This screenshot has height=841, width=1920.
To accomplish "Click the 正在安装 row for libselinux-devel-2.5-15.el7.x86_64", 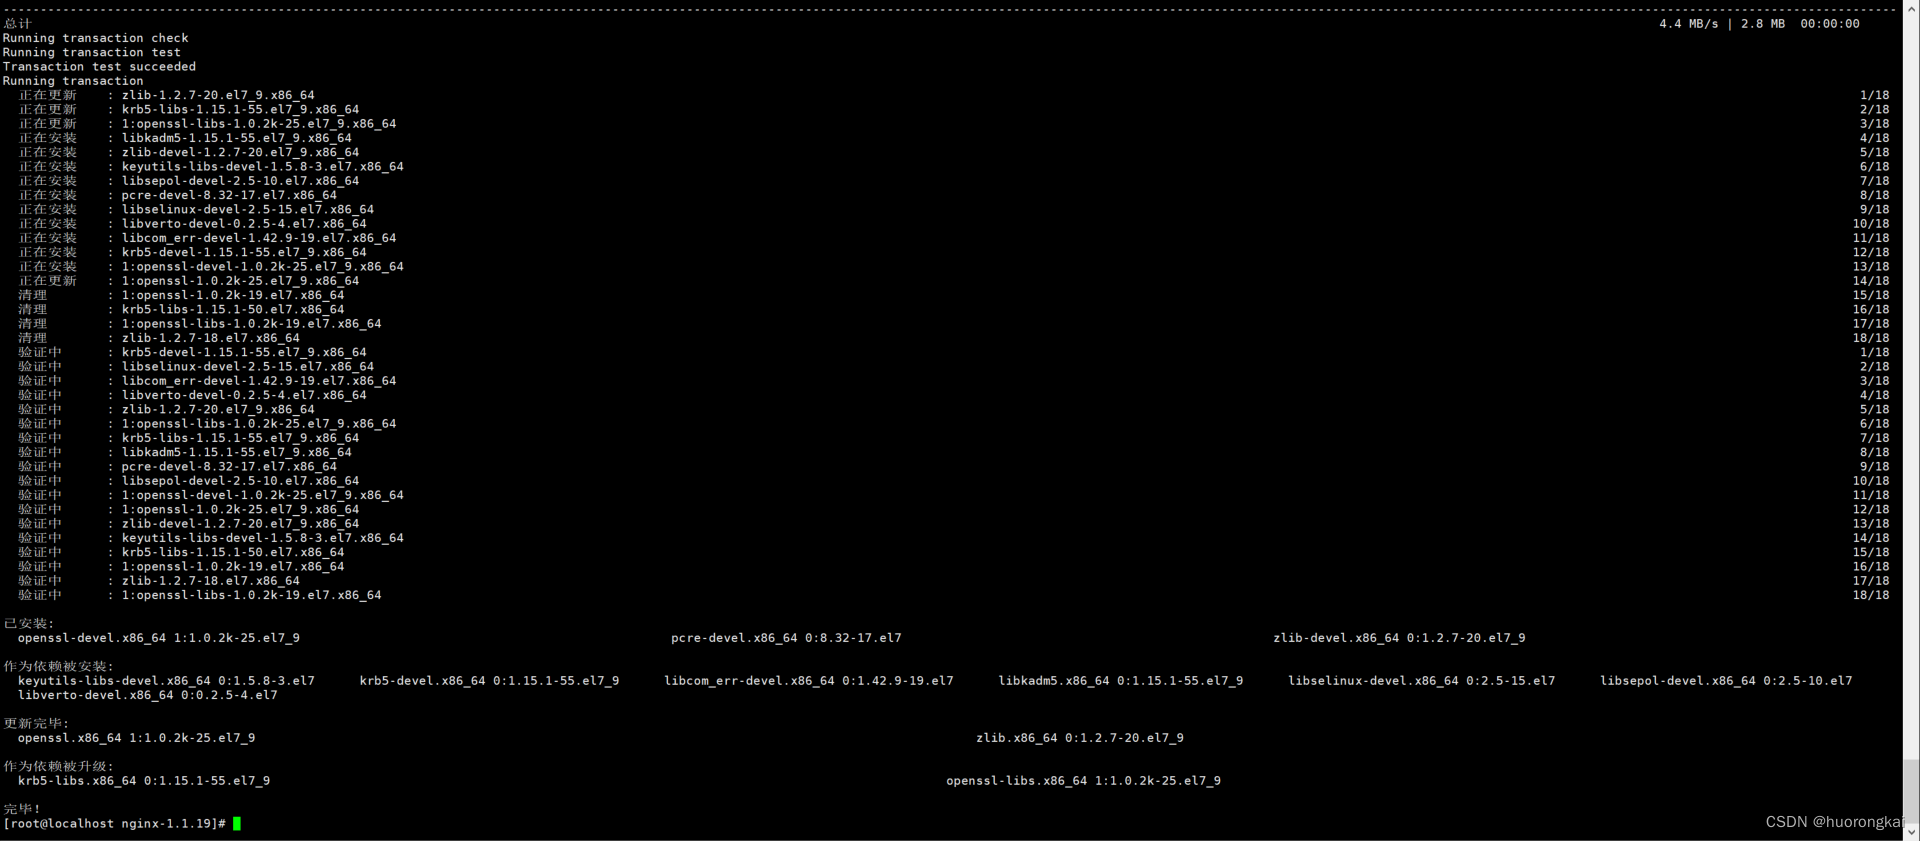I will click(953, 209).
